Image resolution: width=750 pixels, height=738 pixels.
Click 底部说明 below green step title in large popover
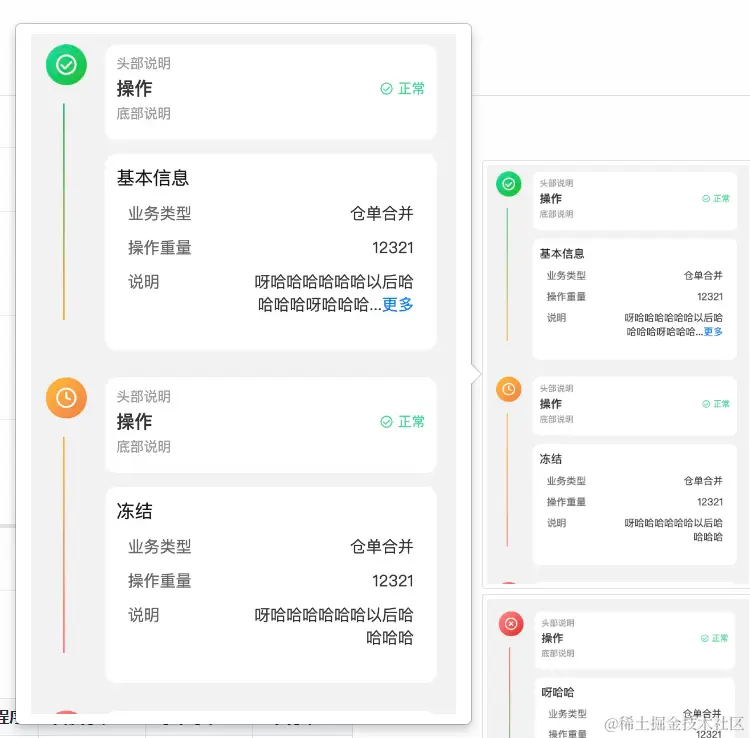pyautogui.click(x=143, y=113)
